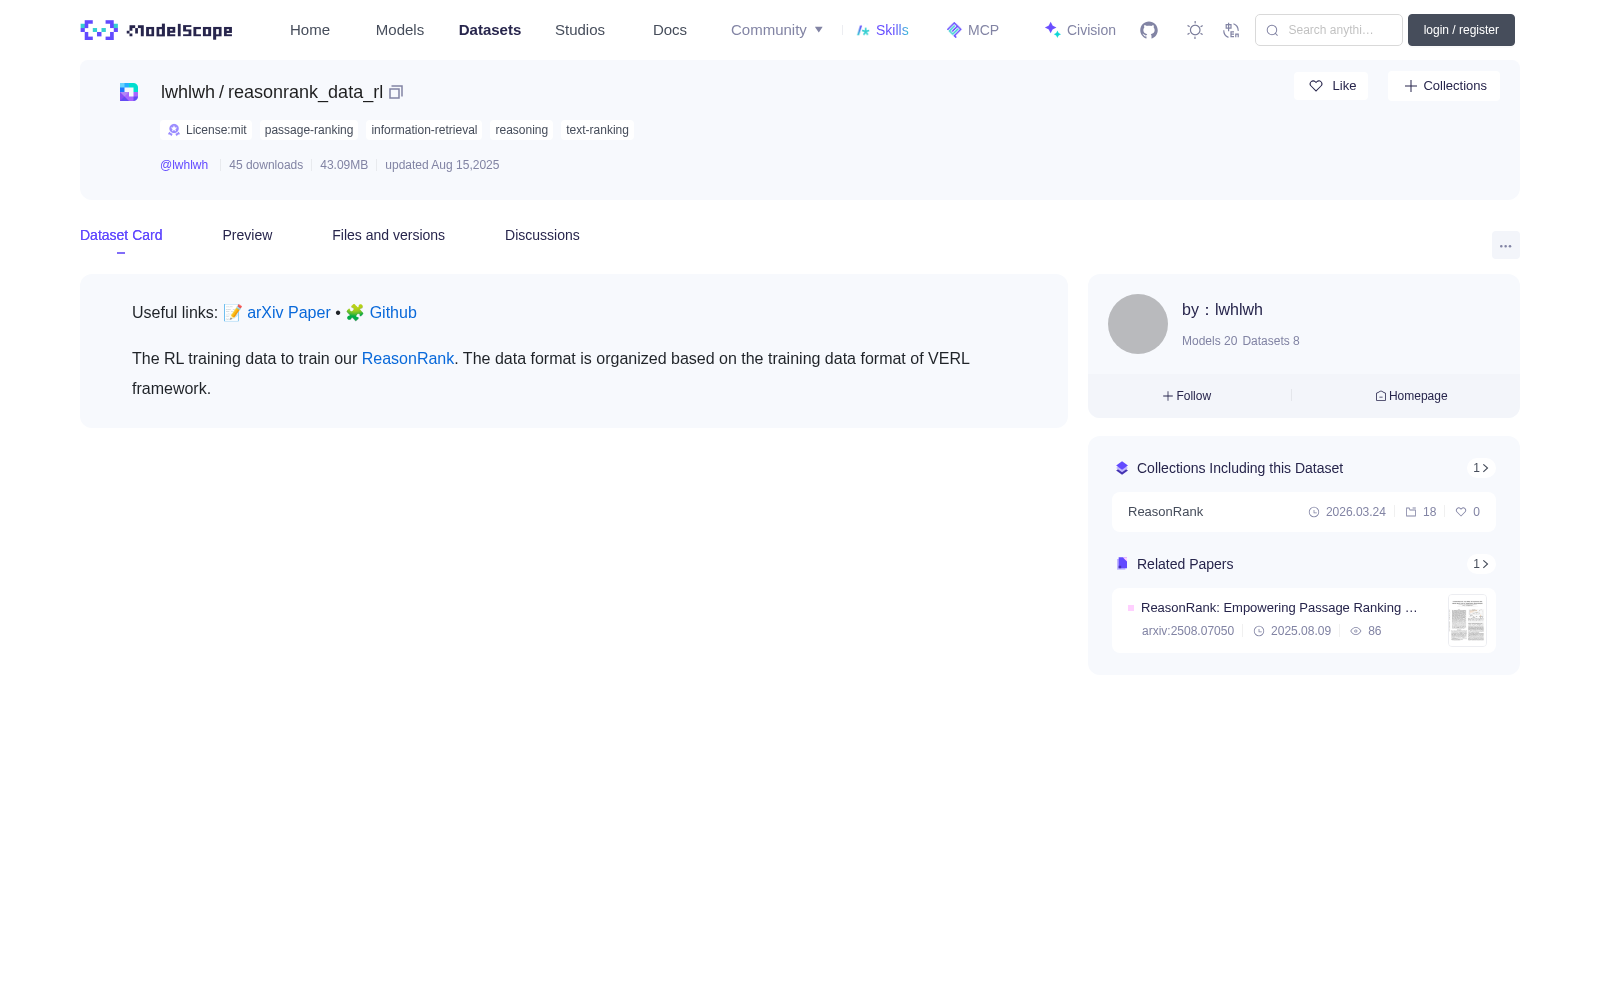
Task: Go to Home in navbar
Action: click(x=310, y=30)
